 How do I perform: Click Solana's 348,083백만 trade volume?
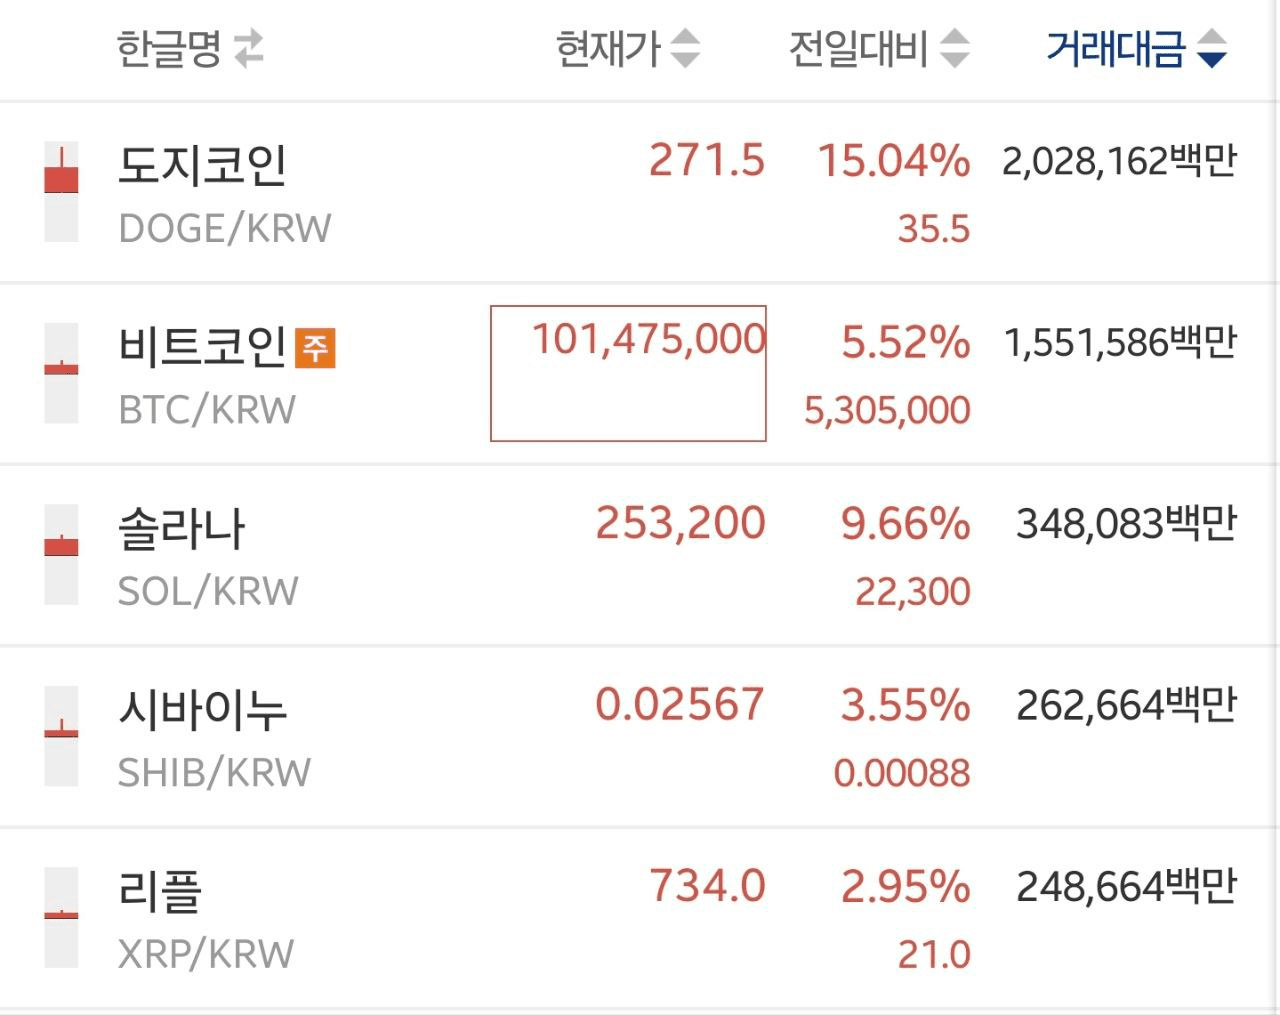click(1126, 524)
